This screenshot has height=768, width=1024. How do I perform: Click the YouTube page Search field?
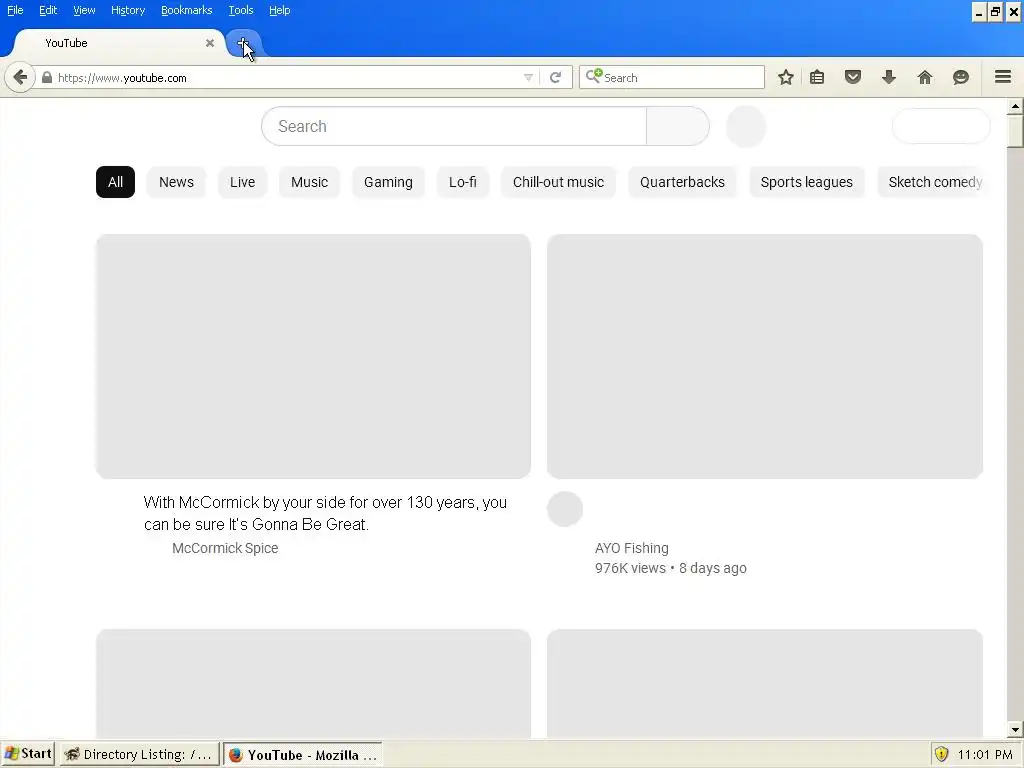point(454,127)
